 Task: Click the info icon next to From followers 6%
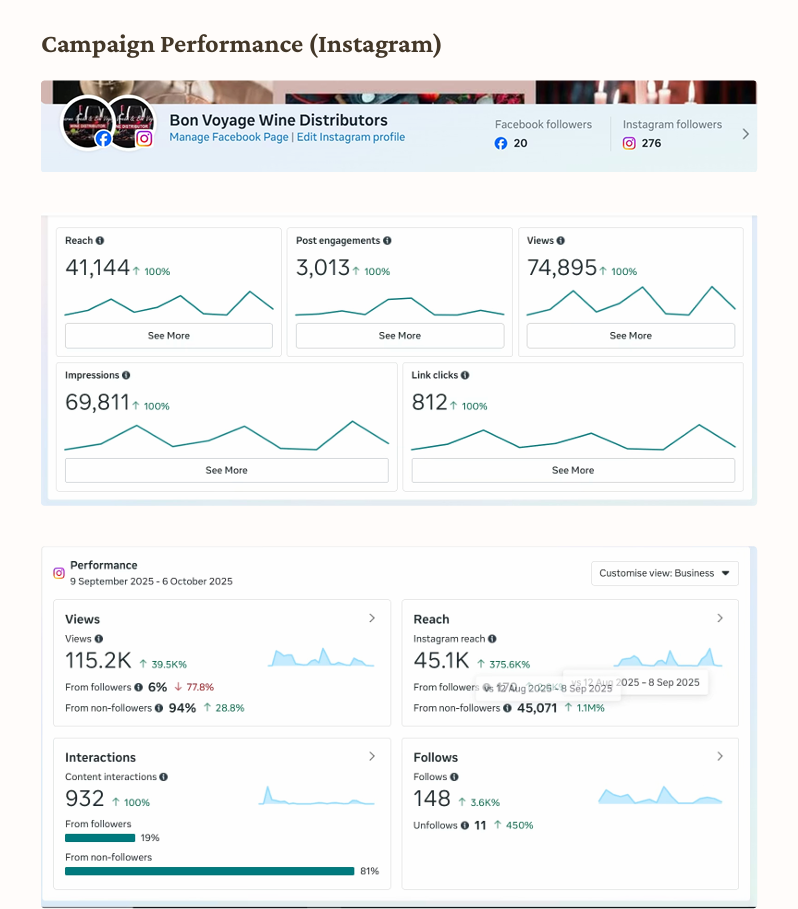[x=138, y=688]
